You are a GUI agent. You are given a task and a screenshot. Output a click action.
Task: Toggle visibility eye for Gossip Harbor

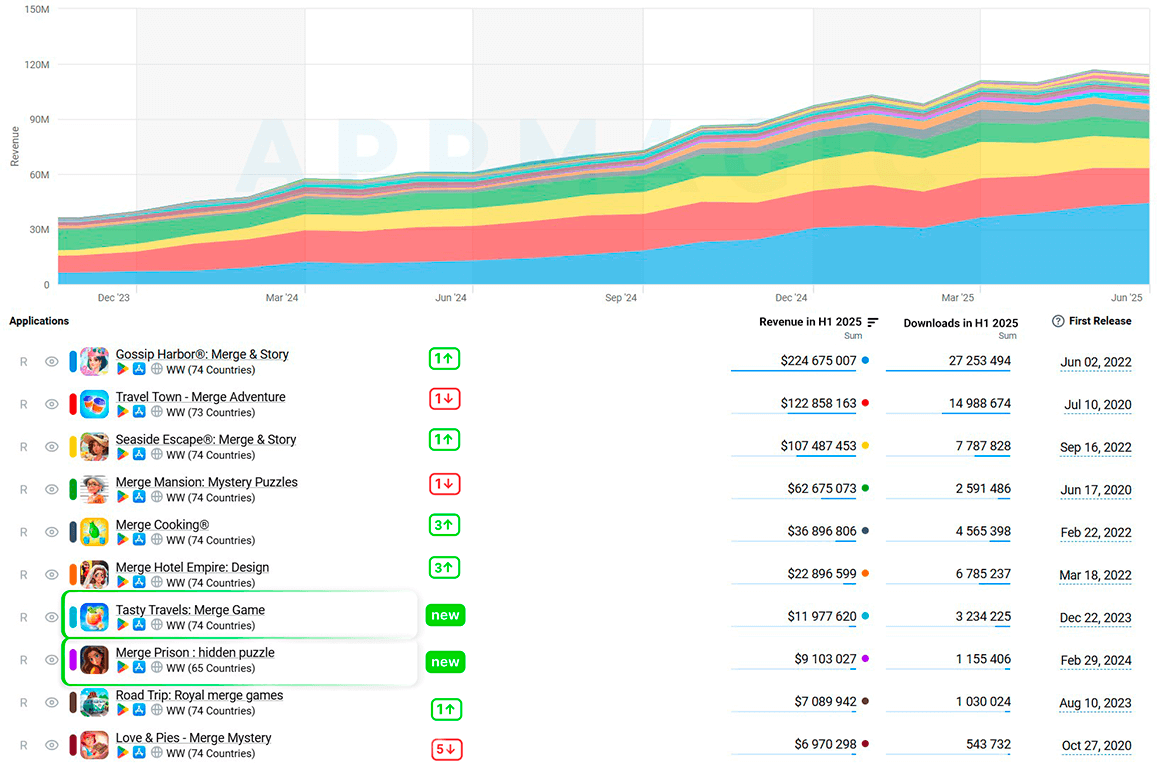pyautogui.click(x=52, y=362)
